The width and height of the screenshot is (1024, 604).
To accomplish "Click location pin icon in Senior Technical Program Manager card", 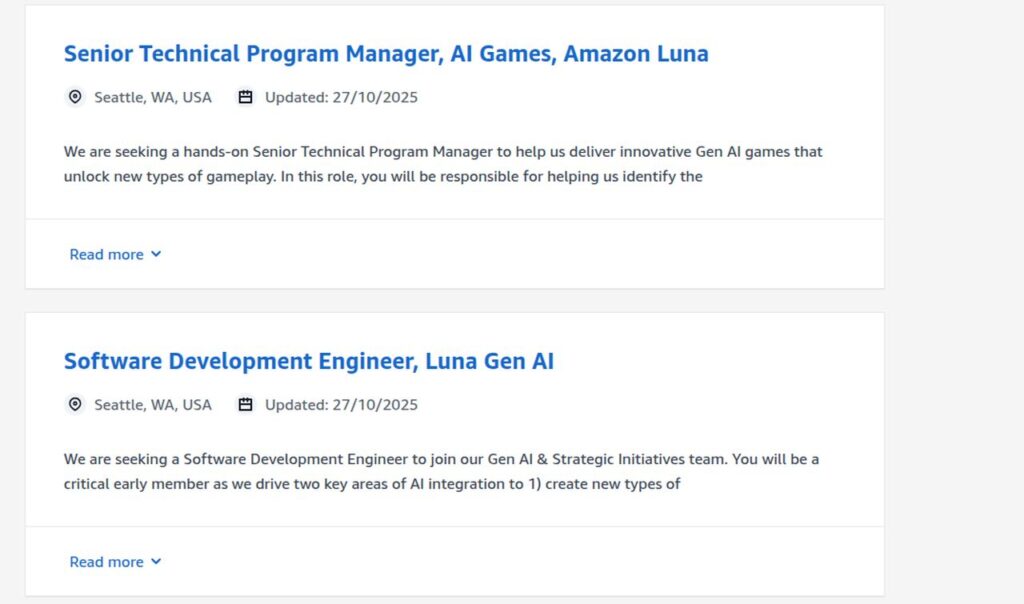I will click(75, 97).
